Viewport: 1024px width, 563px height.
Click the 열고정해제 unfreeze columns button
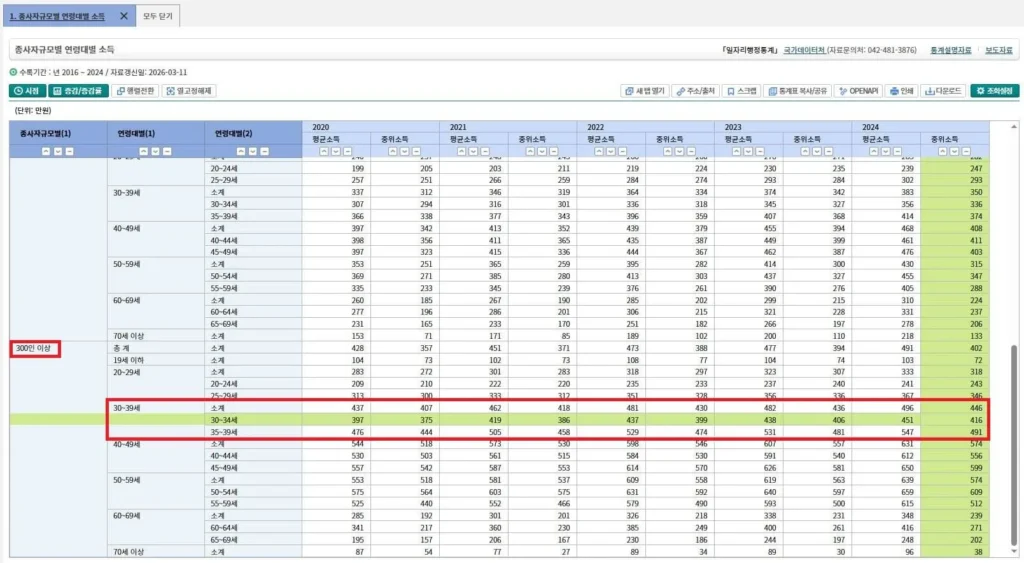[189, 91]
